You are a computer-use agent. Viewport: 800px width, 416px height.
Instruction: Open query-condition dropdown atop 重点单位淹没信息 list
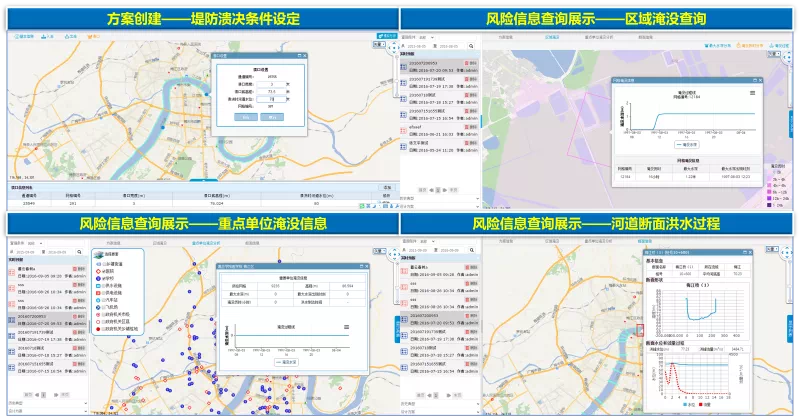click(x=35, y=243)
